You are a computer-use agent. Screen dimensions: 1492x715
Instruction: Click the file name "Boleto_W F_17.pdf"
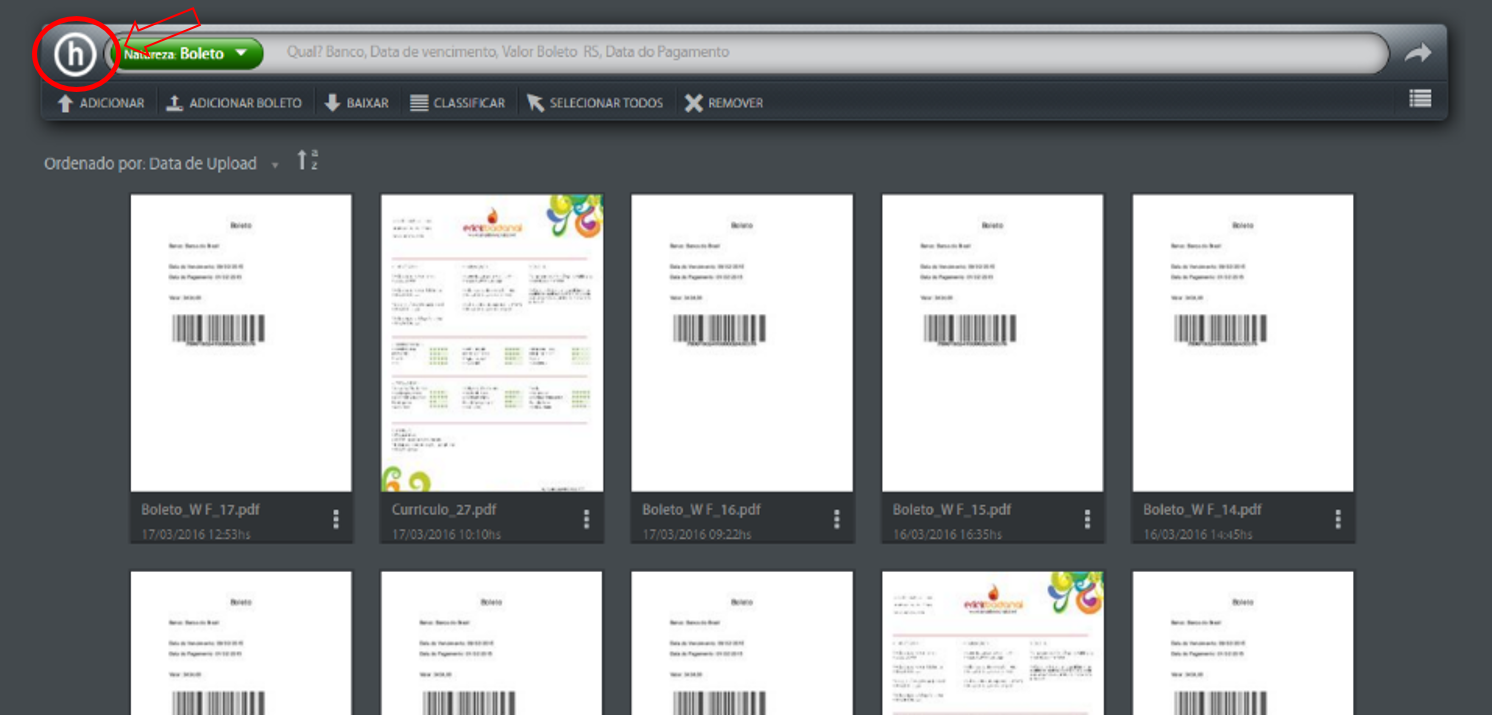click(x=200, y=510)
